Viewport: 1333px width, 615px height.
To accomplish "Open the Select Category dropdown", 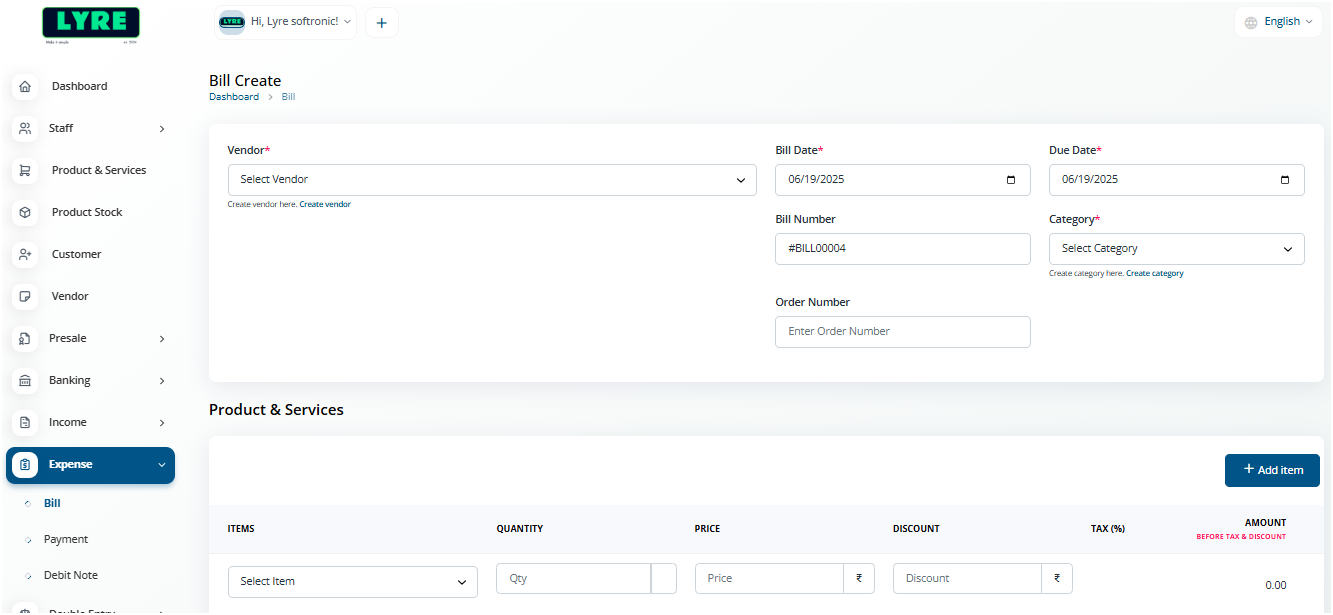I will (1176, 249).
